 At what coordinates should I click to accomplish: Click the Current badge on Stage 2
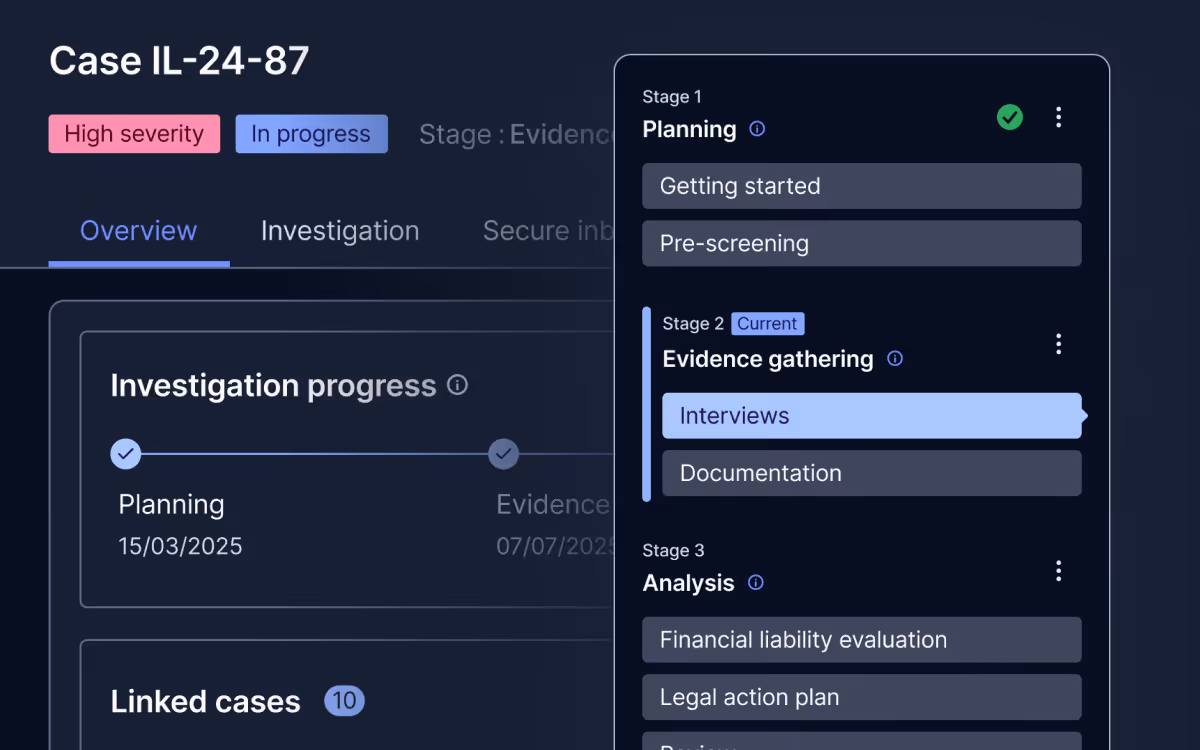tap(767, 323)
